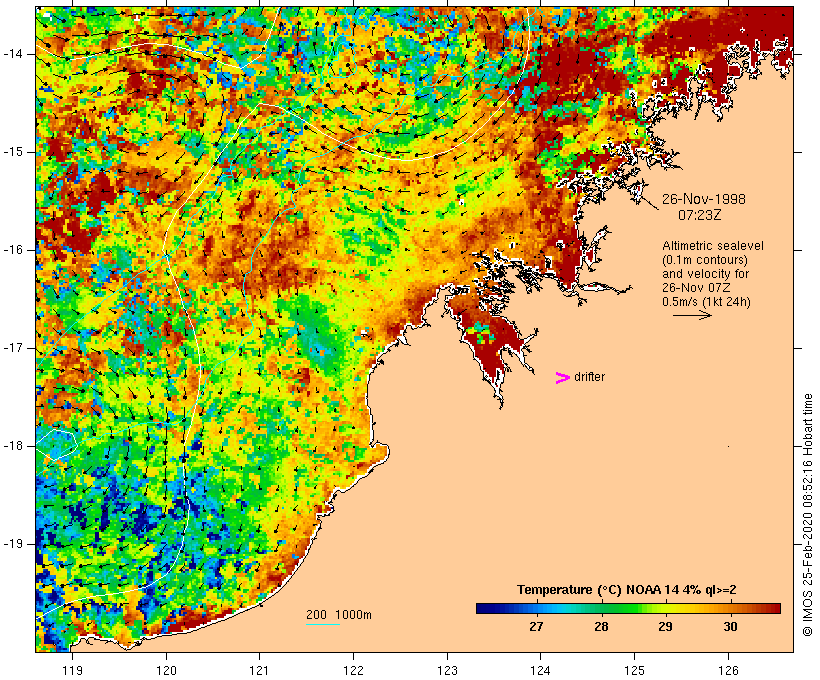Click the longitude axis label '120'
The width and height of the screenshot is (820, 680).
[166, 670]
